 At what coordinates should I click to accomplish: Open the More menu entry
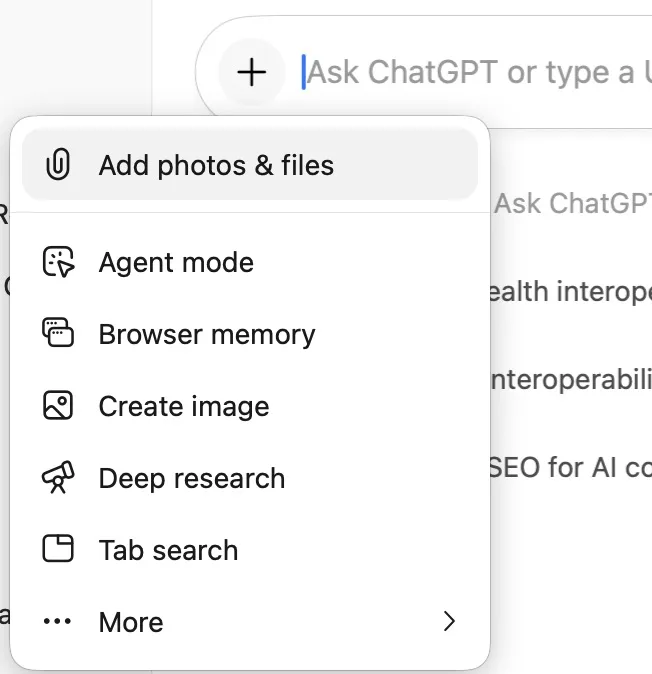(x=250, y=622)
